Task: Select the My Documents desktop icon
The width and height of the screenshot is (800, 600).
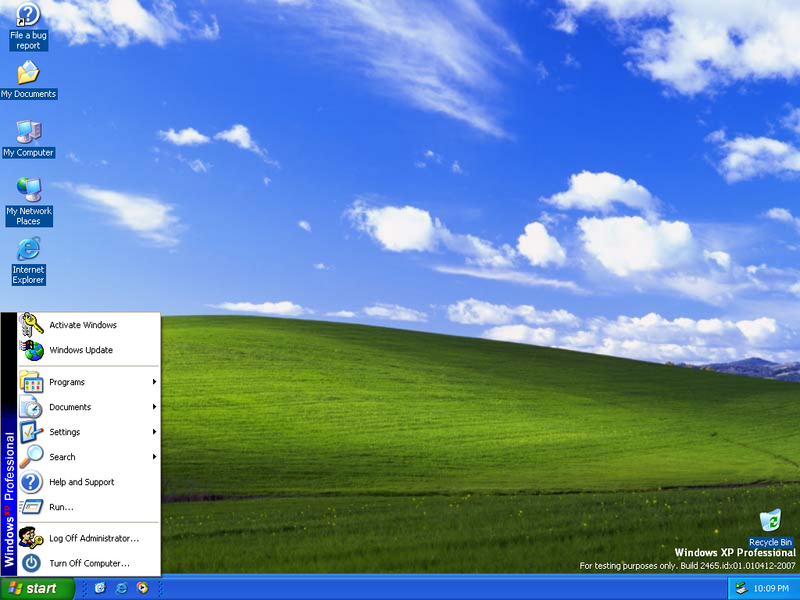Action: coord(28,80)
